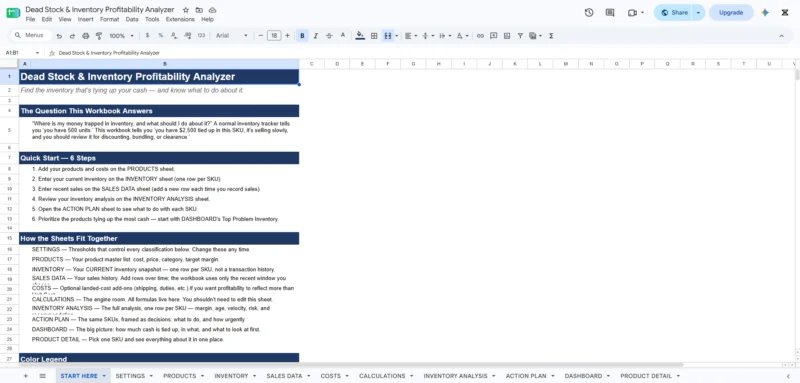Open the START HERE tab menu arrow

104,376
